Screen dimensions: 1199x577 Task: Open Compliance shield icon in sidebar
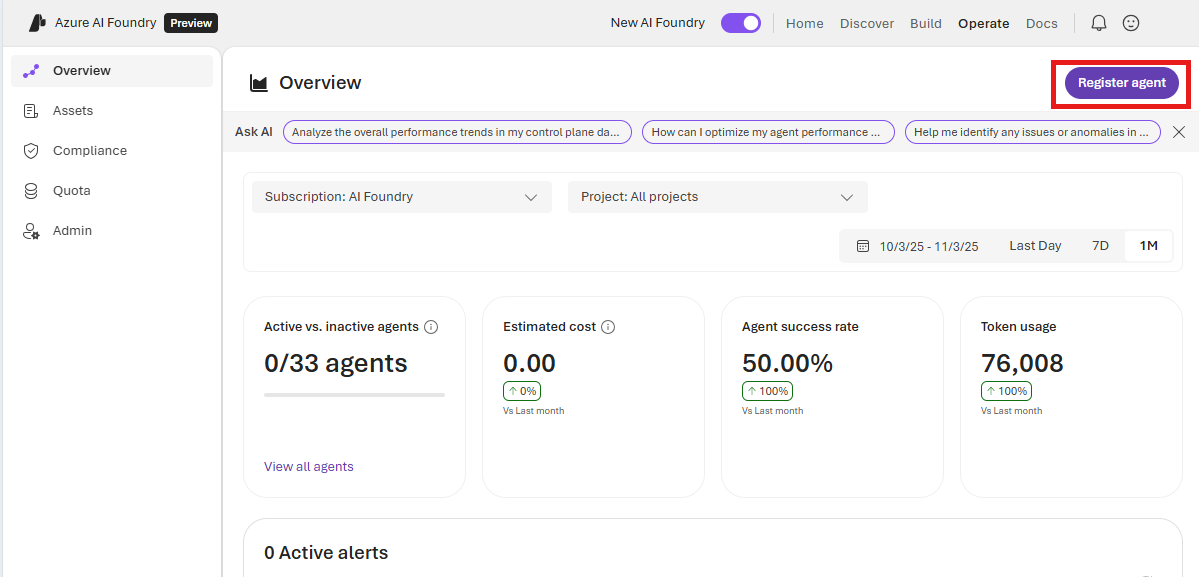click(31, 151)
